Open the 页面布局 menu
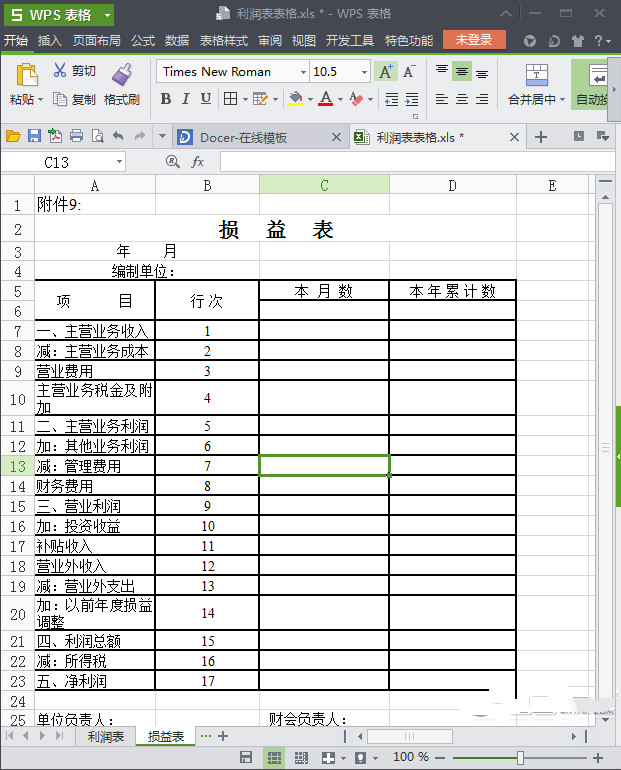The width and height of the screenshot is (621, 770). point(97,40)
